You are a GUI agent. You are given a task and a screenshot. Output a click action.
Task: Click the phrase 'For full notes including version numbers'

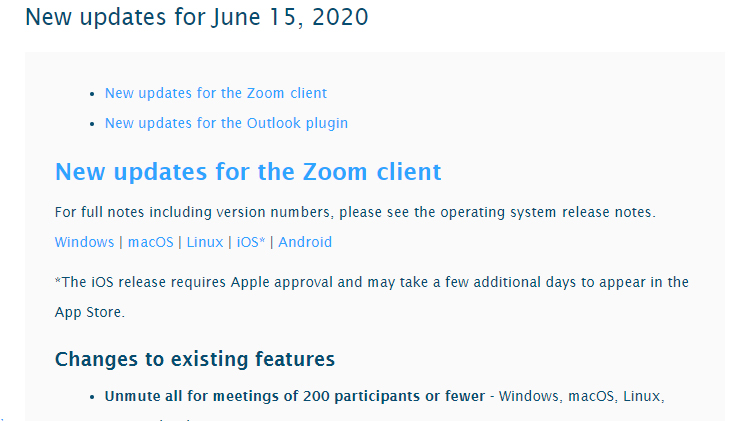(x=192, y=213)
